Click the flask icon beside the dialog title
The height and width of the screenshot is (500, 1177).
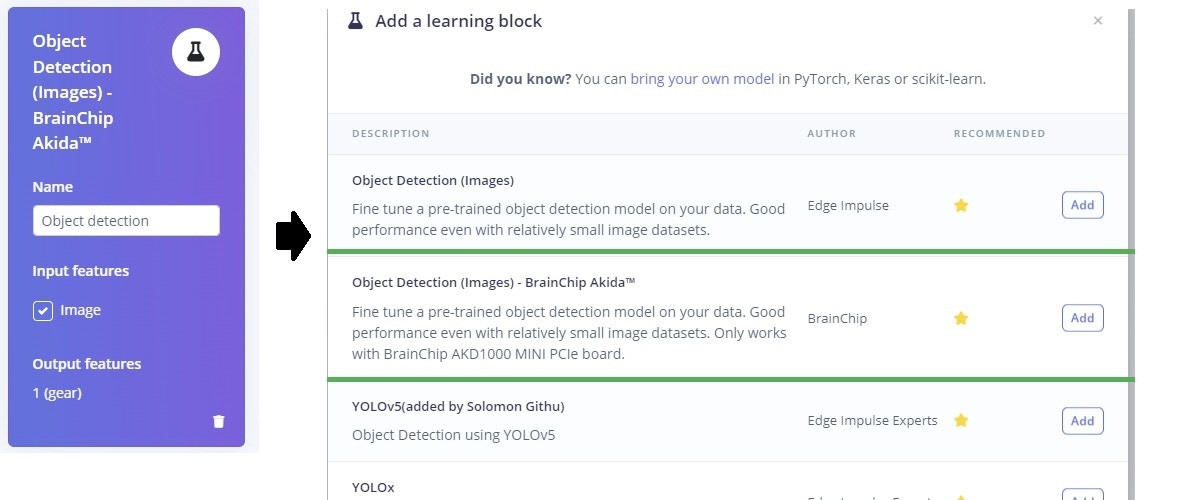(355, 21)
